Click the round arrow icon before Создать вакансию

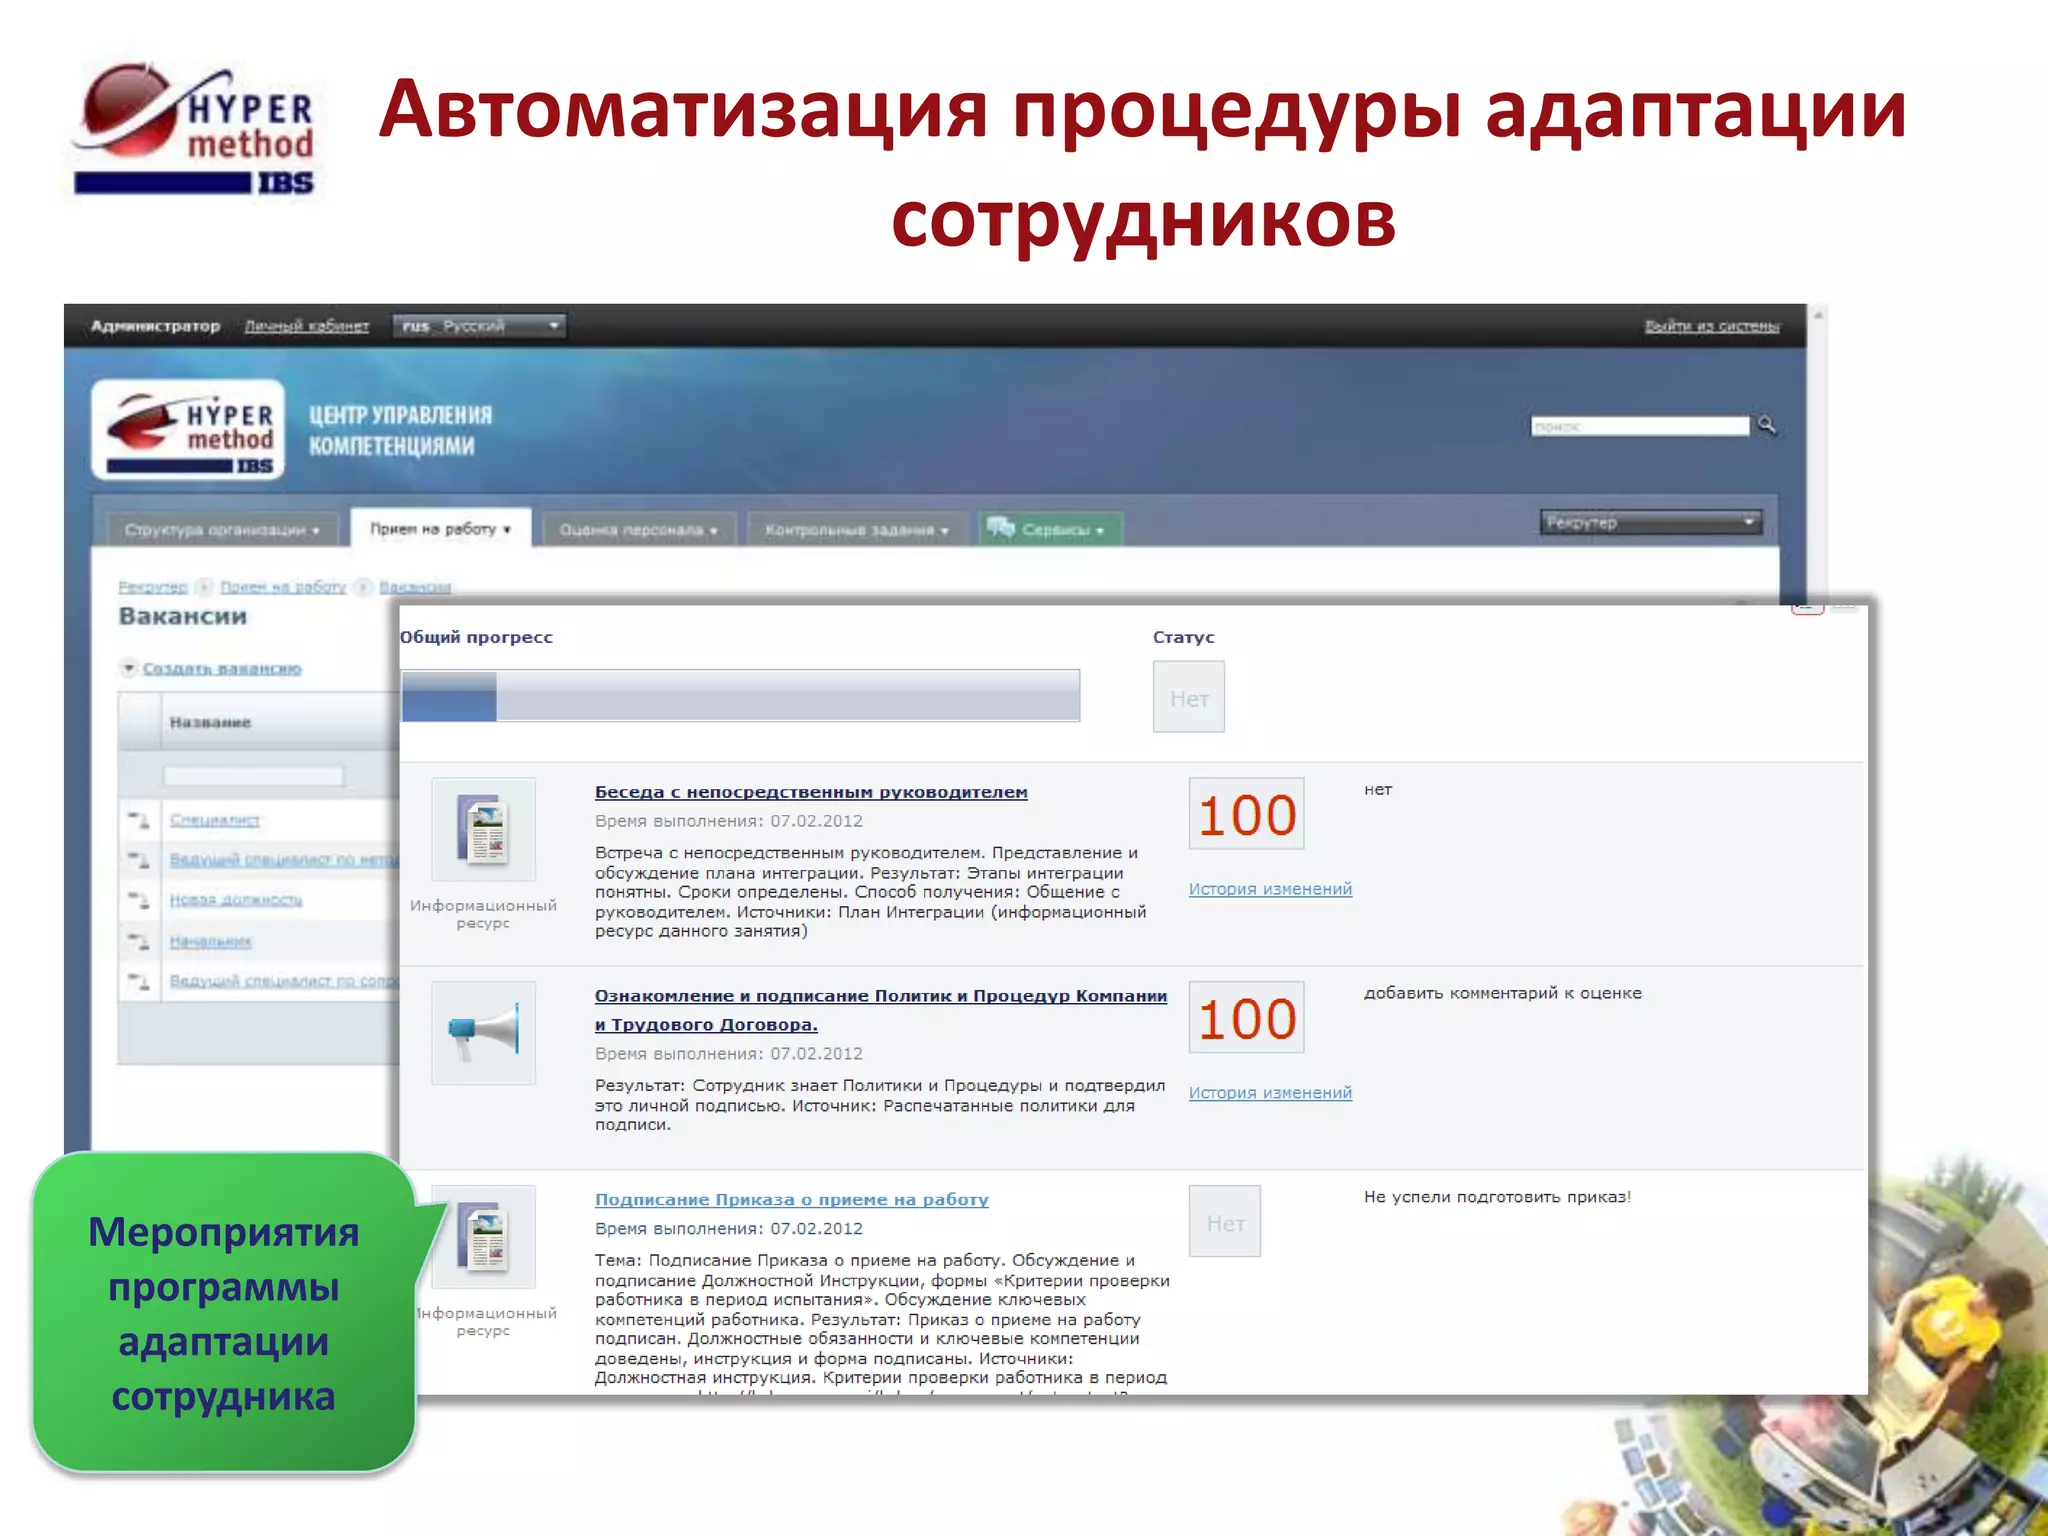pyautogui.click(x=128, y=668)
